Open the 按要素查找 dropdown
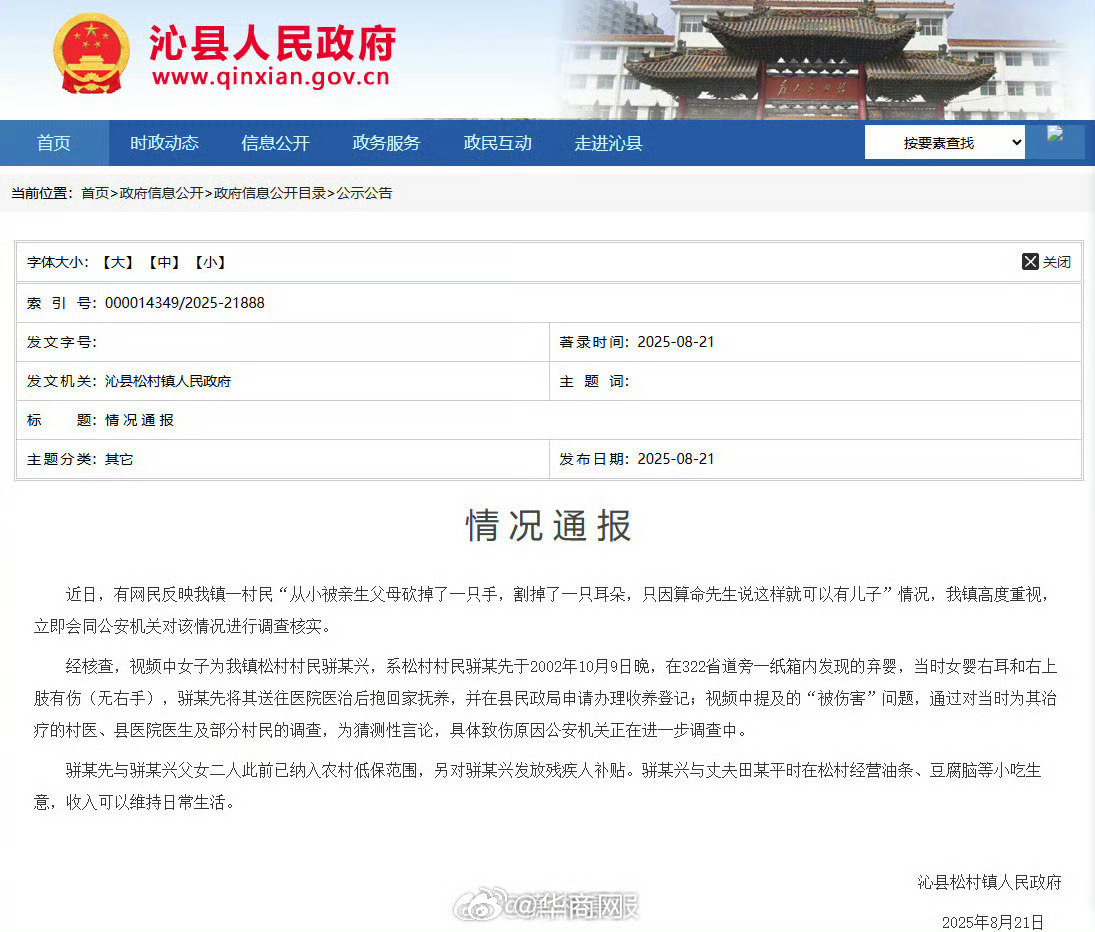1095x932 pixels. pyautogui.click(x=944, y=142)
